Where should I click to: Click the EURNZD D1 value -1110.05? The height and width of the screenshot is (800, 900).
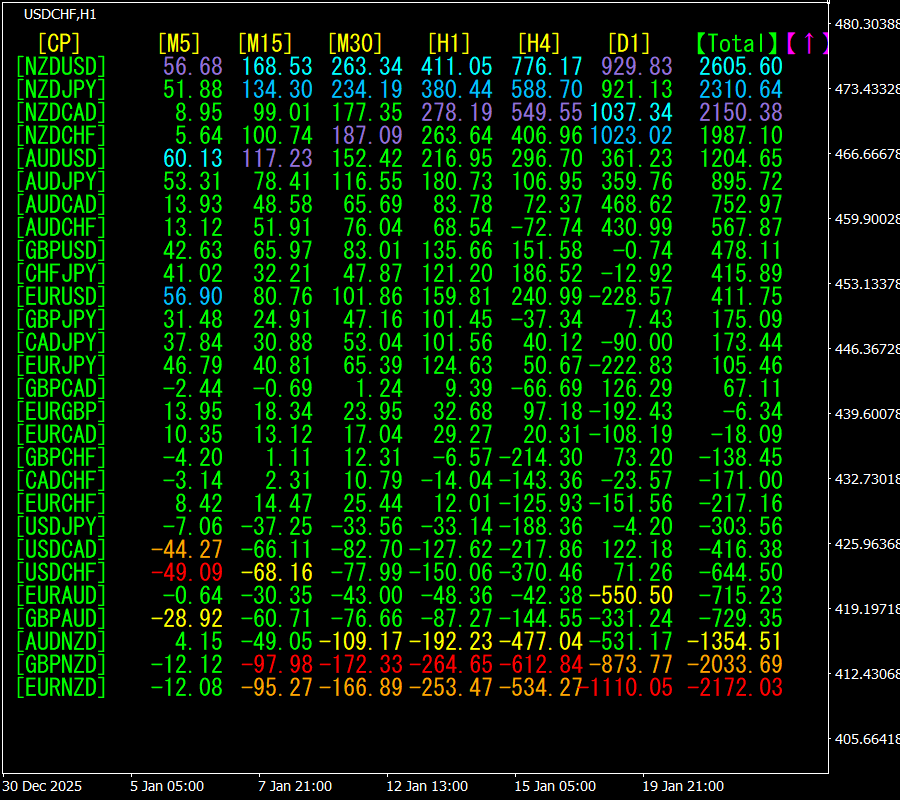[x=625, y=687]
